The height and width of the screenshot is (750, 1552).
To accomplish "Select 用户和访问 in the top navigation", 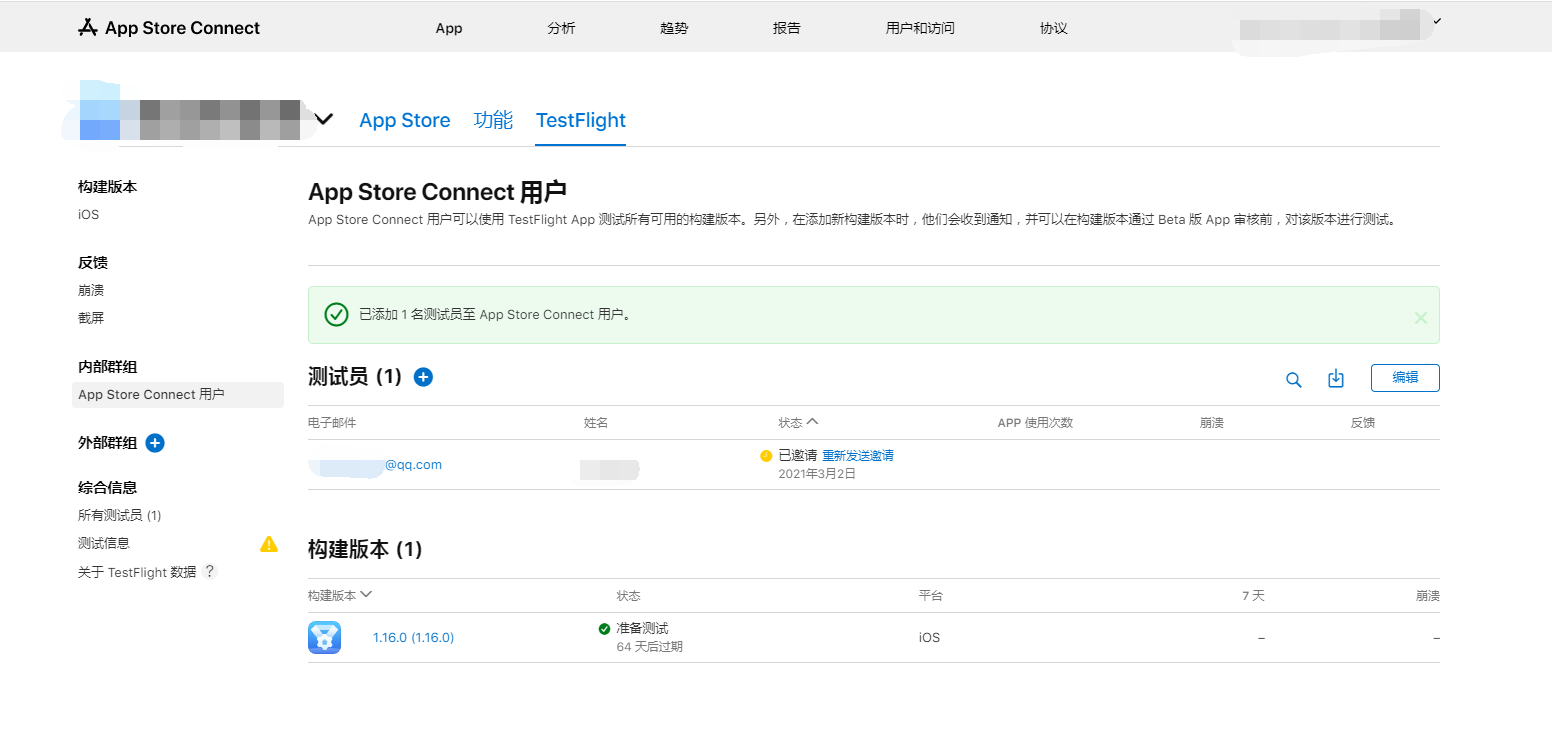I will coord(919,28).
